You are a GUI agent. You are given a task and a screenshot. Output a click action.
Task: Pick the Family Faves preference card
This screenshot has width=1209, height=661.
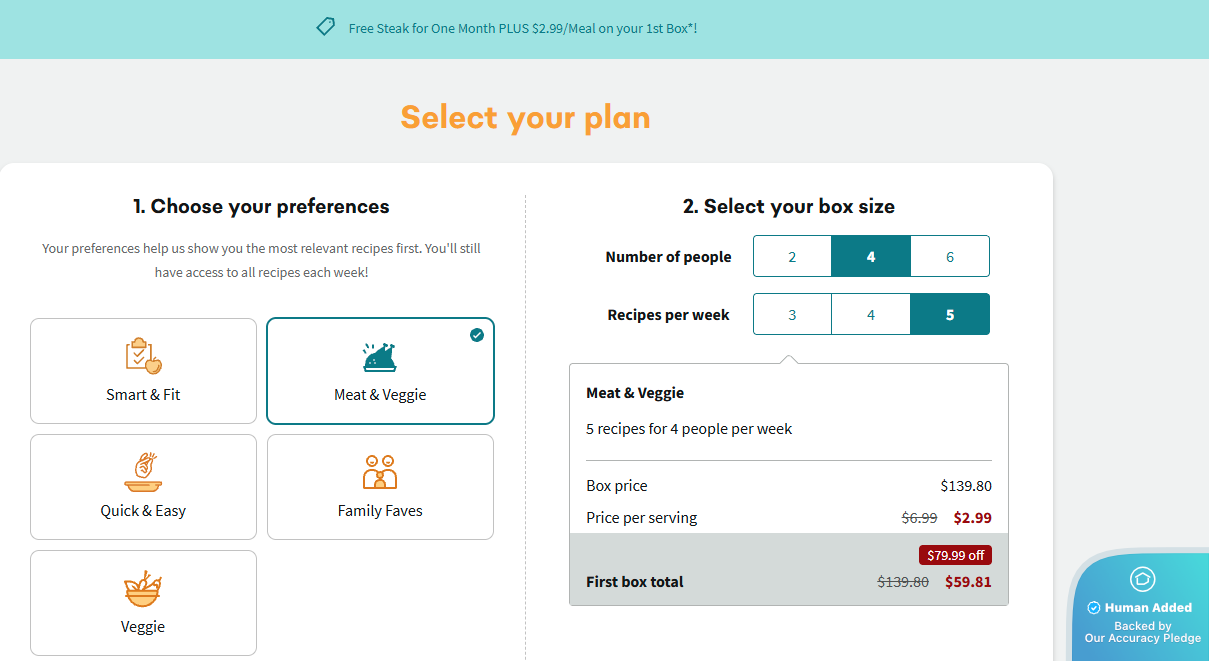[380, 487]
